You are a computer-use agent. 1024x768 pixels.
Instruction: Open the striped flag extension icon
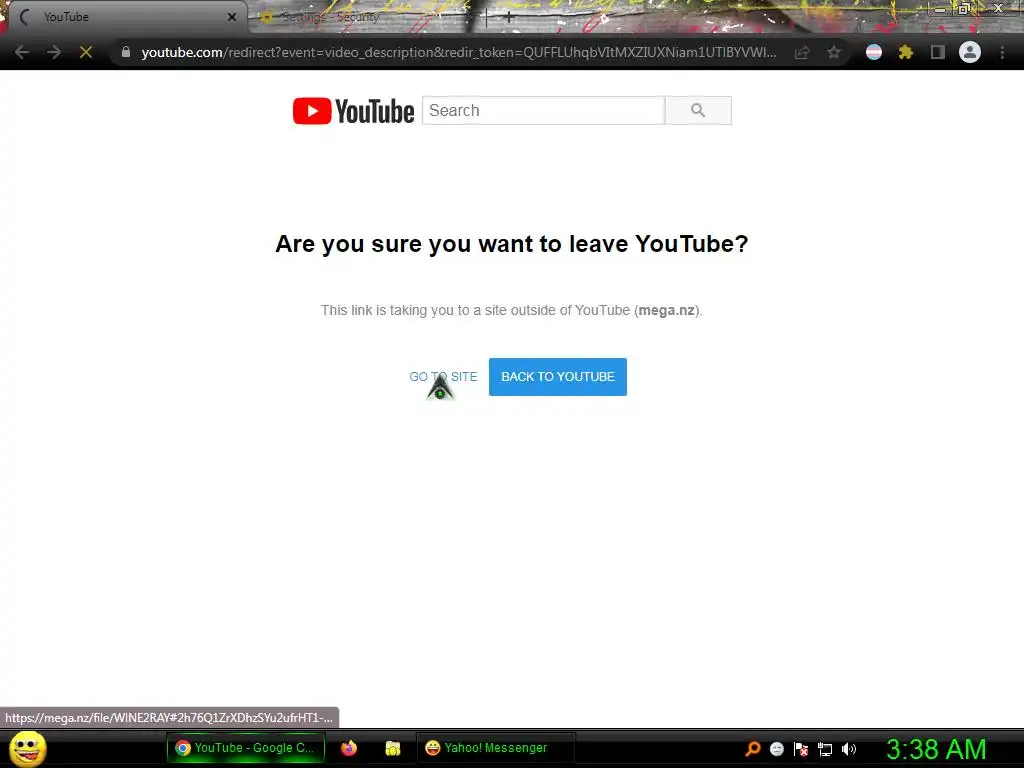coord(874,52)
